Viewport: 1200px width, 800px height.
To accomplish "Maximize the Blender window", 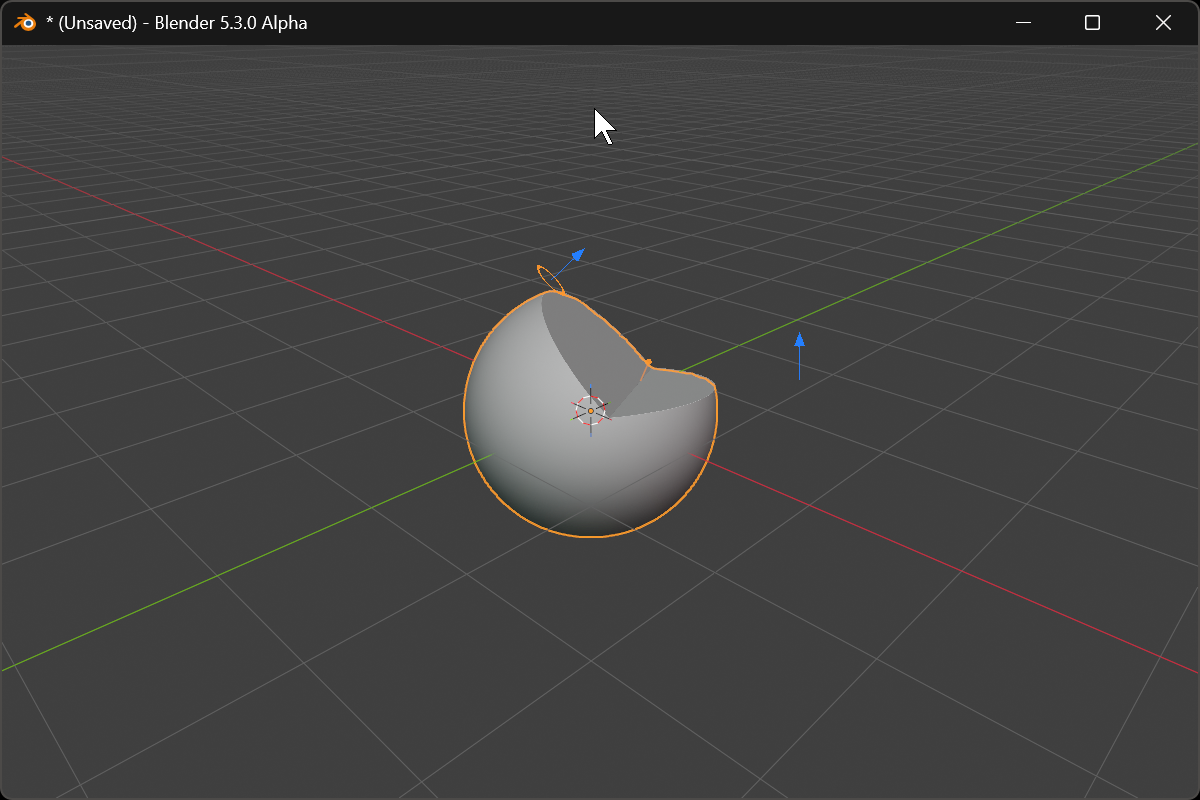I will 1093,22.
